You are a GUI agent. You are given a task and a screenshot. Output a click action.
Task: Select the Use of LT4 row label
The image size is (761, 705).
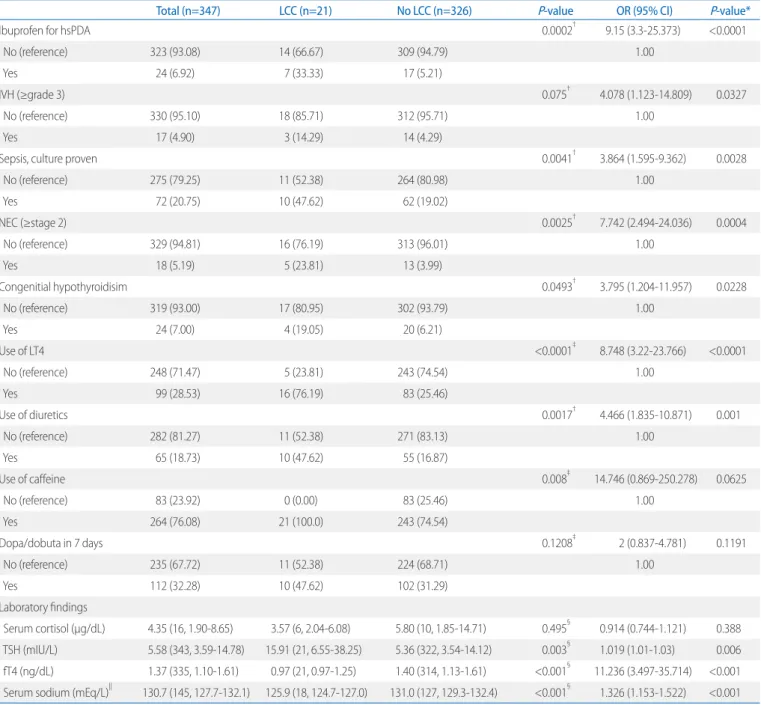pos(22,351)
